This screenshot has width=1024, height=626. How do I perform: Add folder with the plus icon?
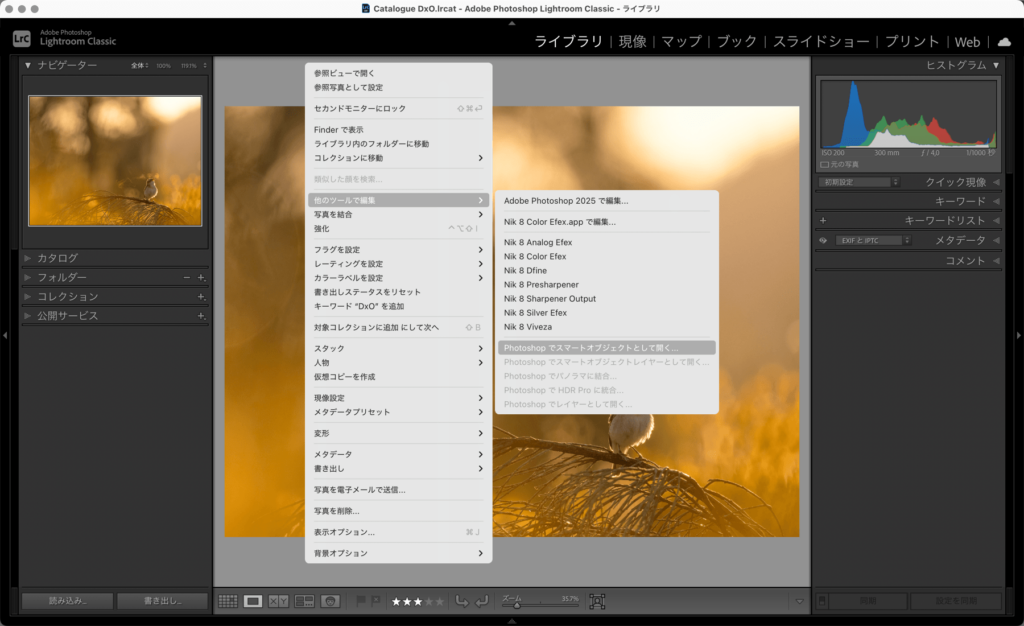point(201,277)
